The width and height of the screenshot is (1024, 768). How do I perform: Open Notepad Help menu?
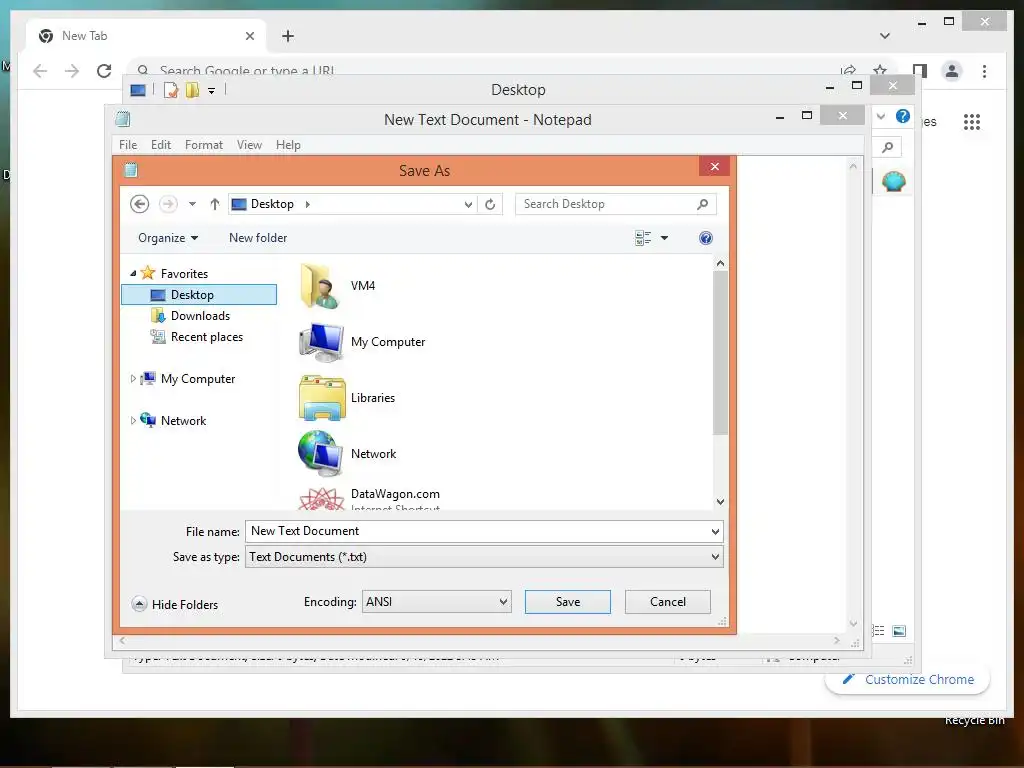288,144
